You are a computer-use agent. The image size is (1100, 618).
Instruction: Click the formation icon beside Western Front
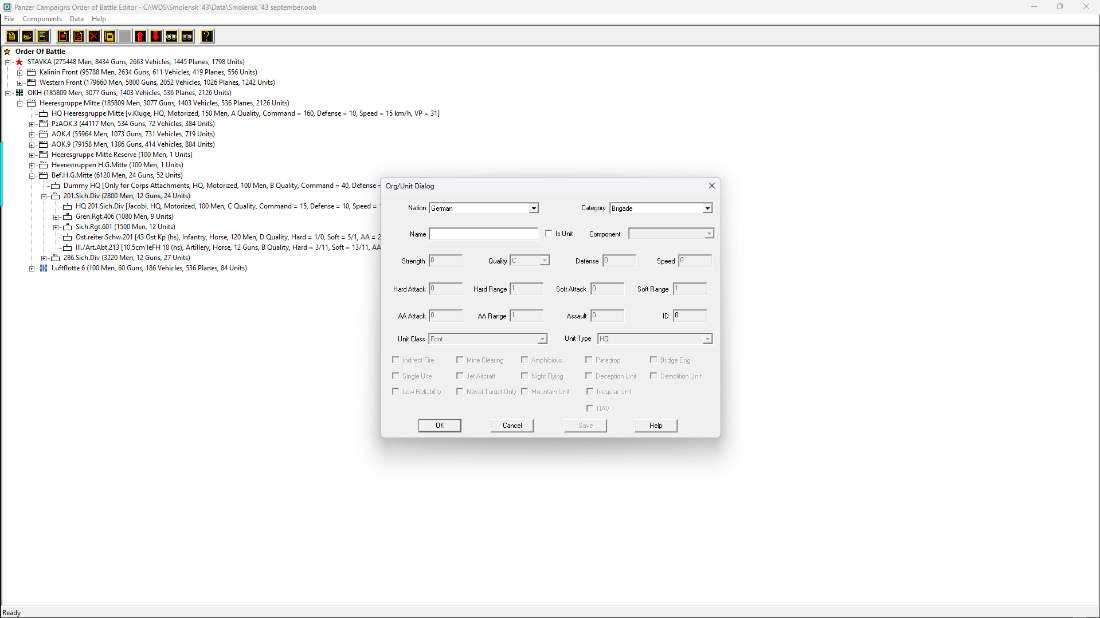(32, 83)
